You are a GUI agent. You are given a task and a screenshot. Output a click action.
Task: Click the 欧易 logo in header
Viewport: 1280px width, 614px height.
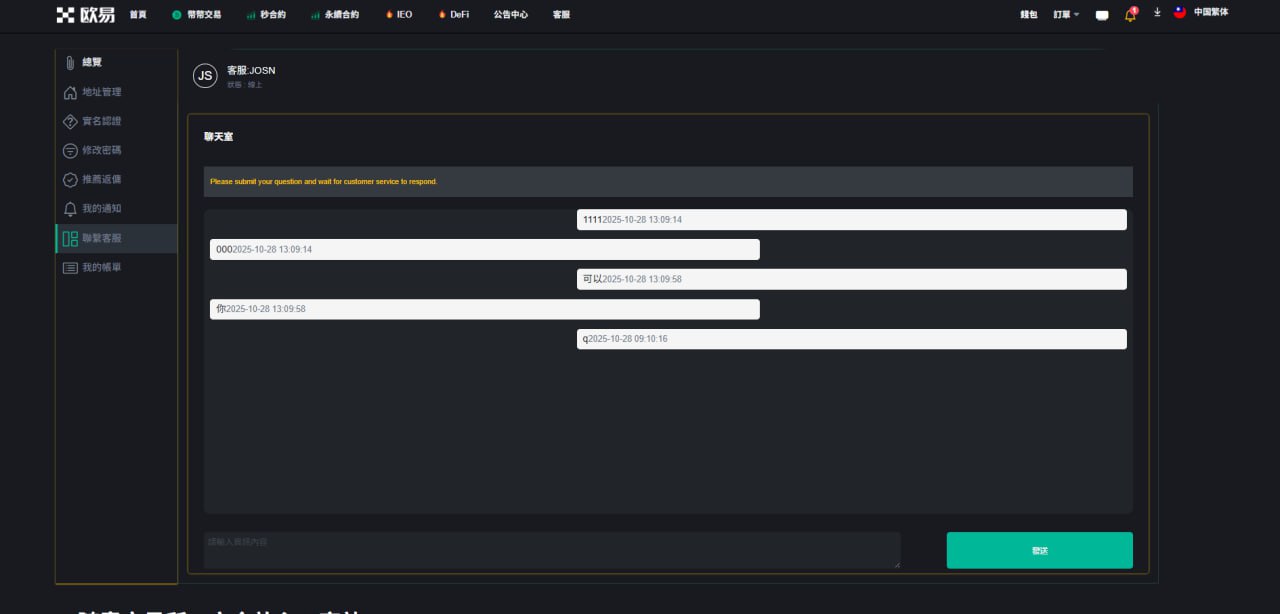pos(85,15)
